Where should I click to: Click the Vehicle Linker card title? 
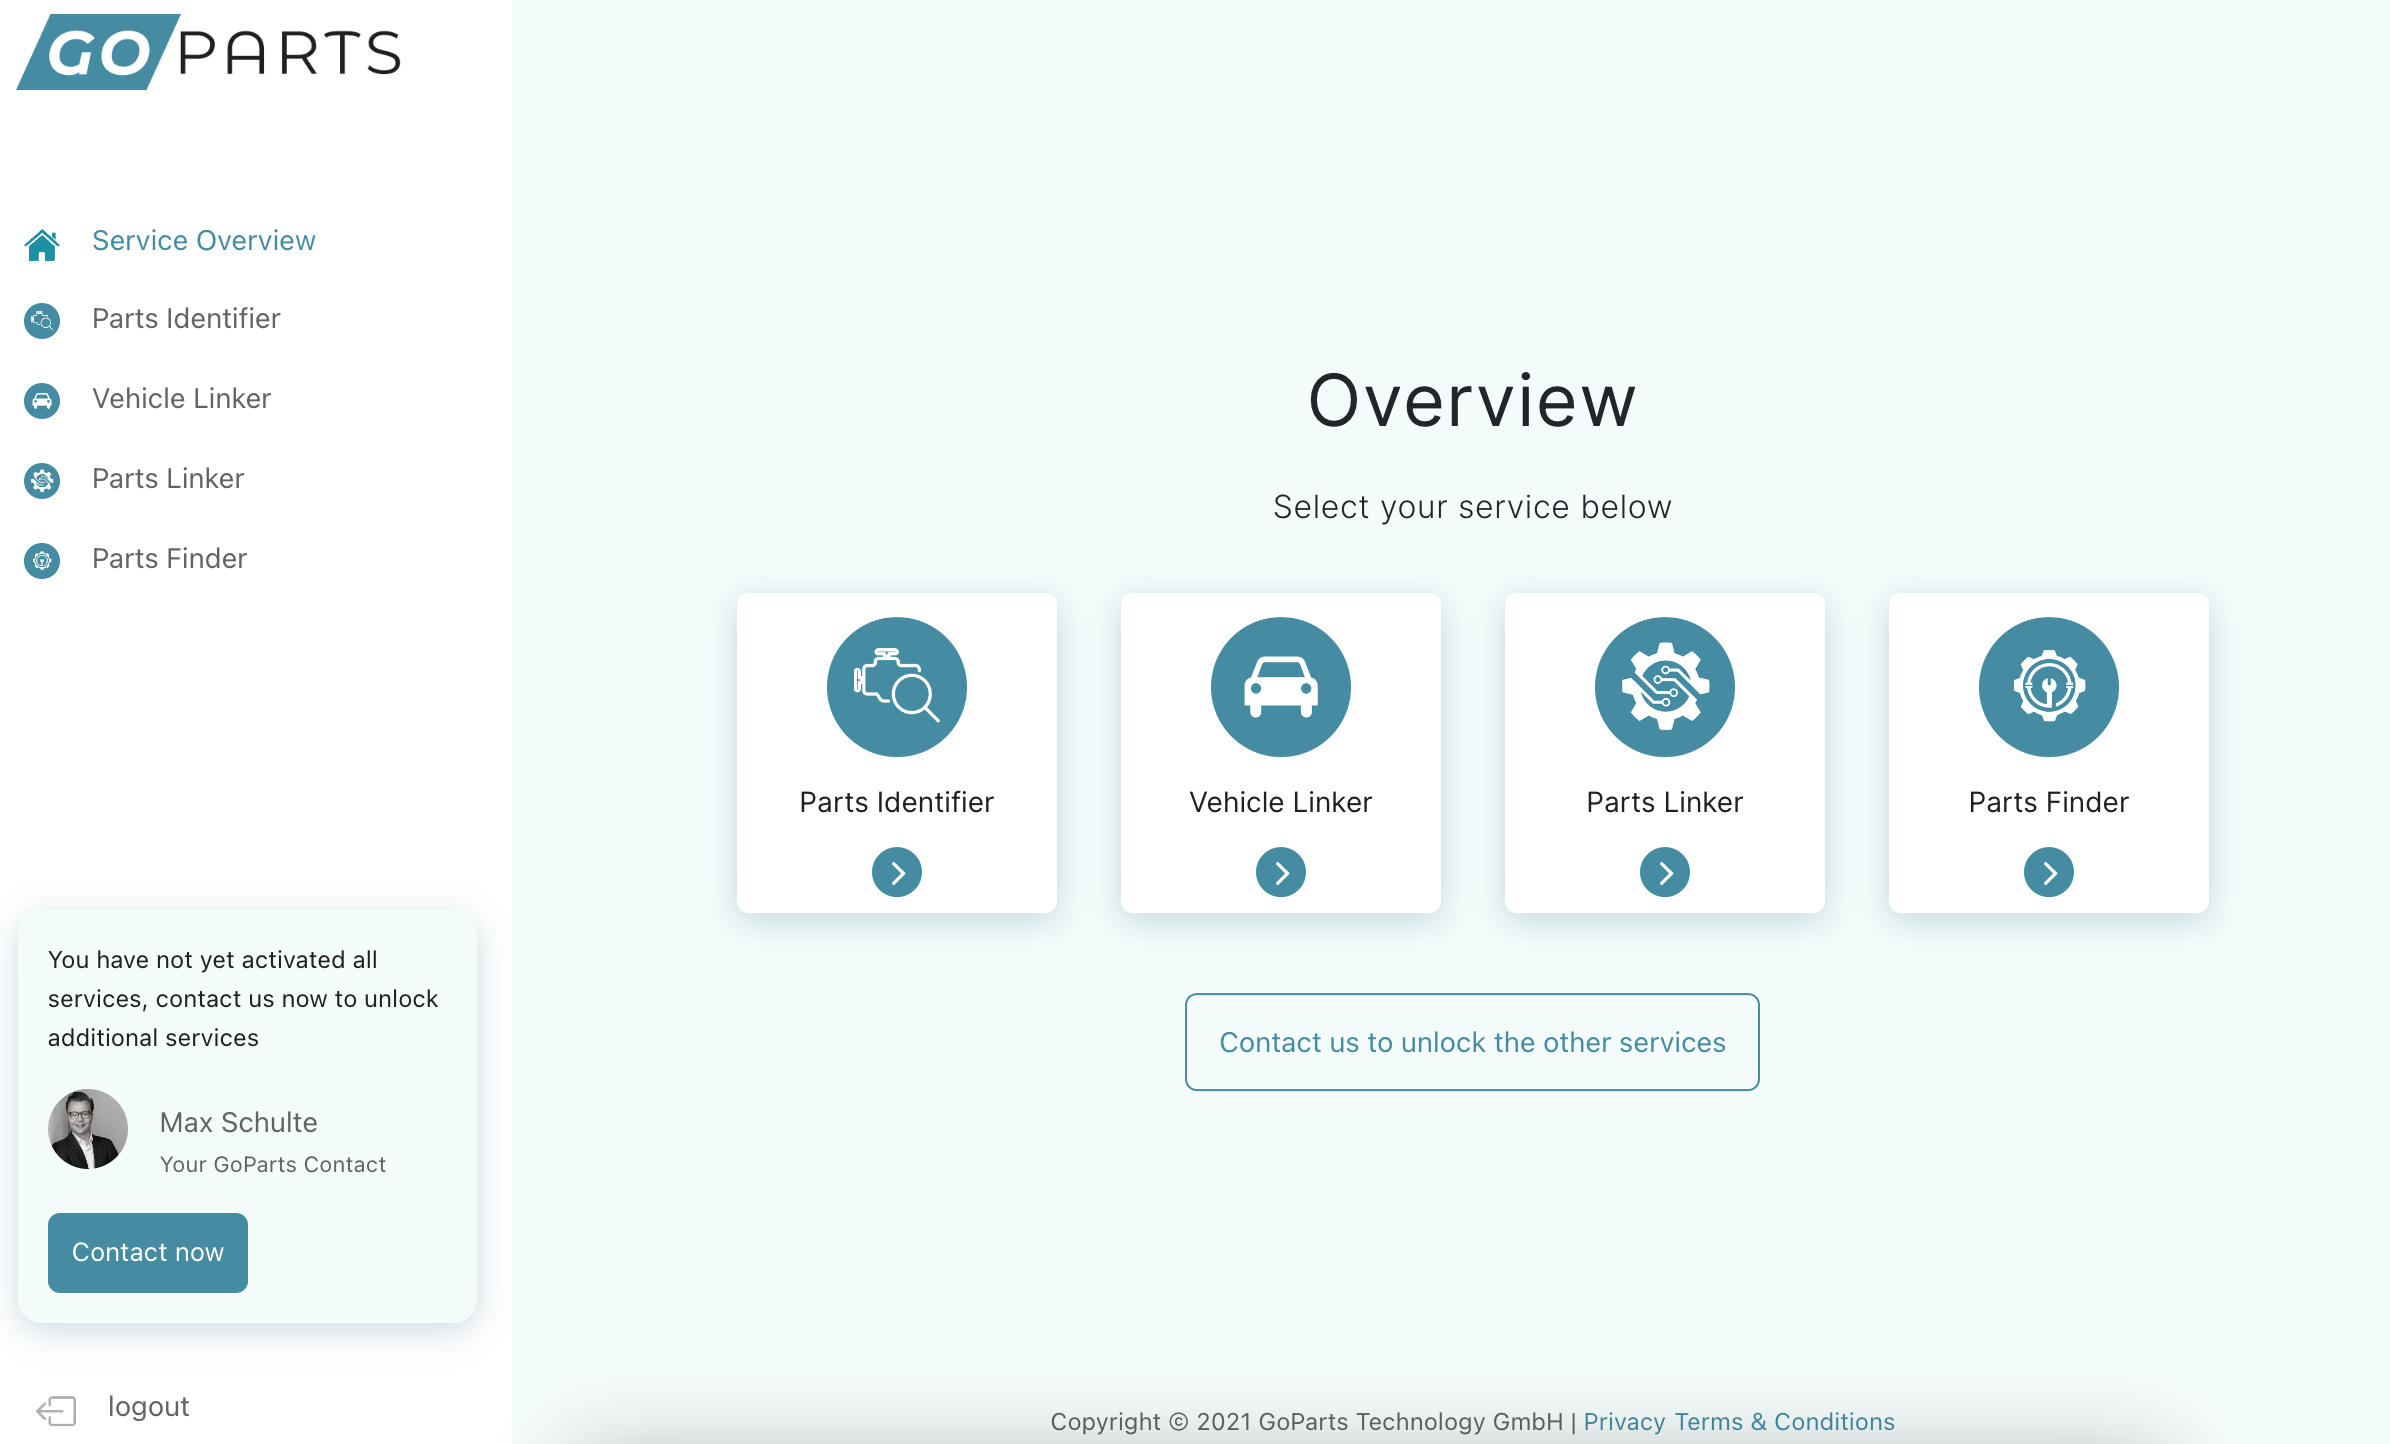1281,802
